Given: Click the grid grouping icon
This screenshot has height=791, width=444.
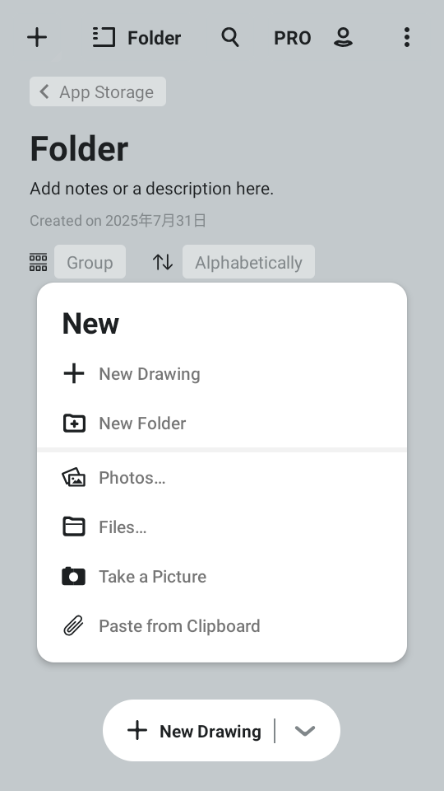Looking at the screenshot, I should click(x=38, y=262).
